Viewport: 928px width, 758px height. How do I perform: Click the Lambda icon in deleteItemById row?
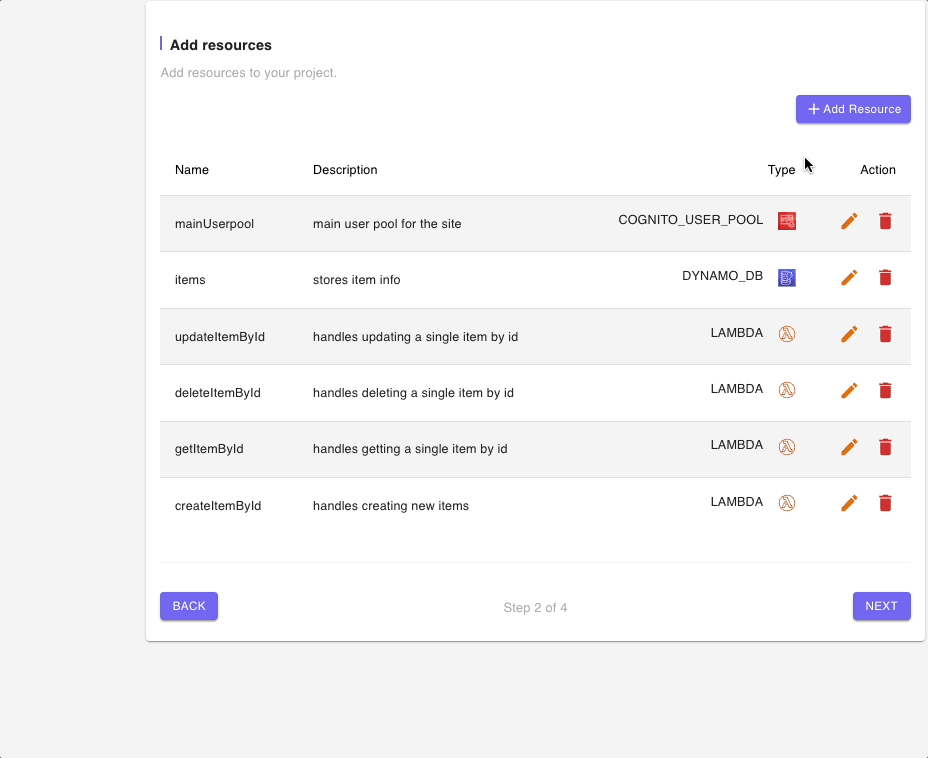coord(787,390)
